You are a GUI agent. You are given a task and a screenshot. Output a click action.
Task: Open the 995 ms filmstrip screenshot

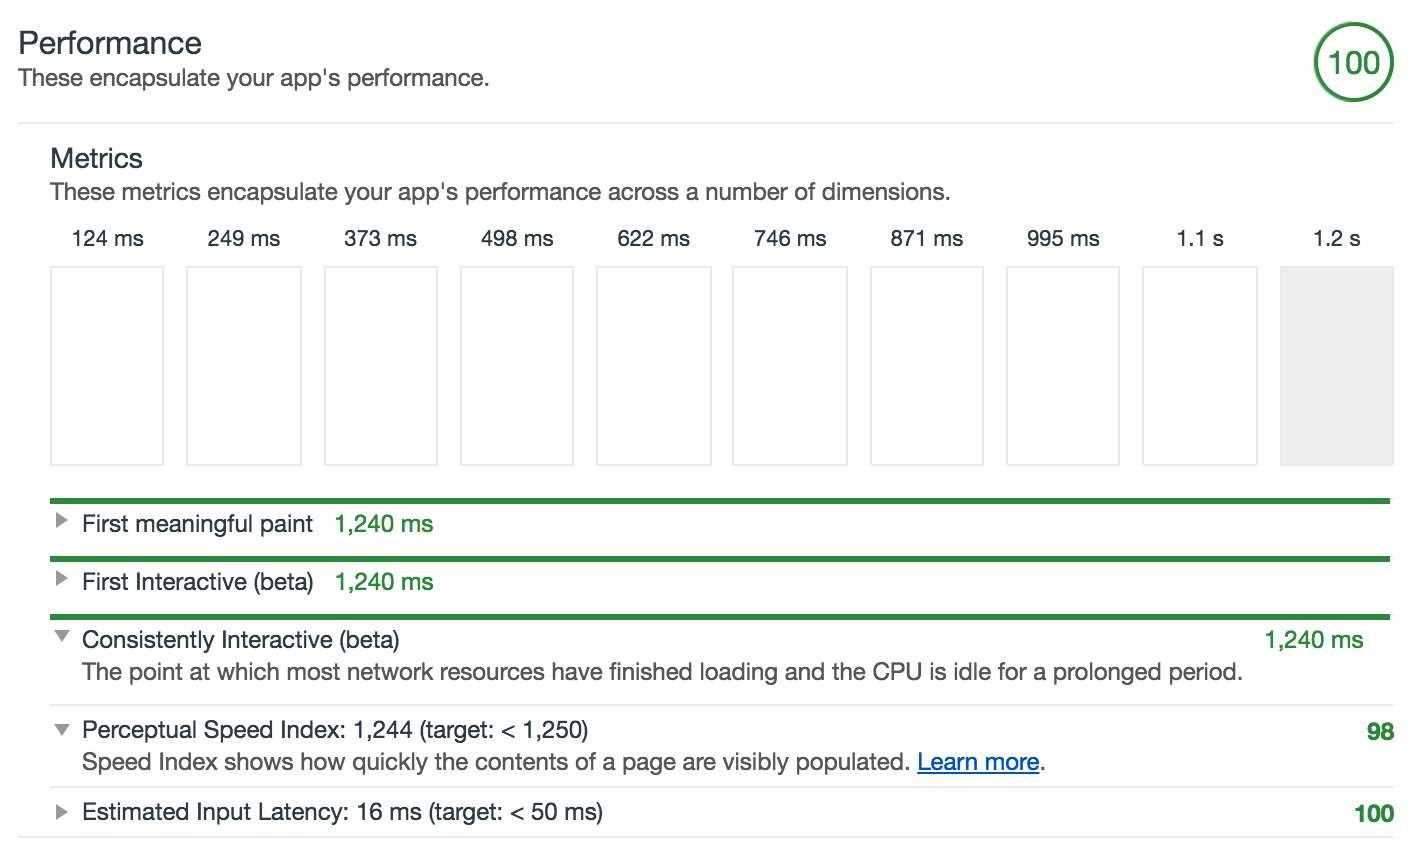pos(1063,365)
